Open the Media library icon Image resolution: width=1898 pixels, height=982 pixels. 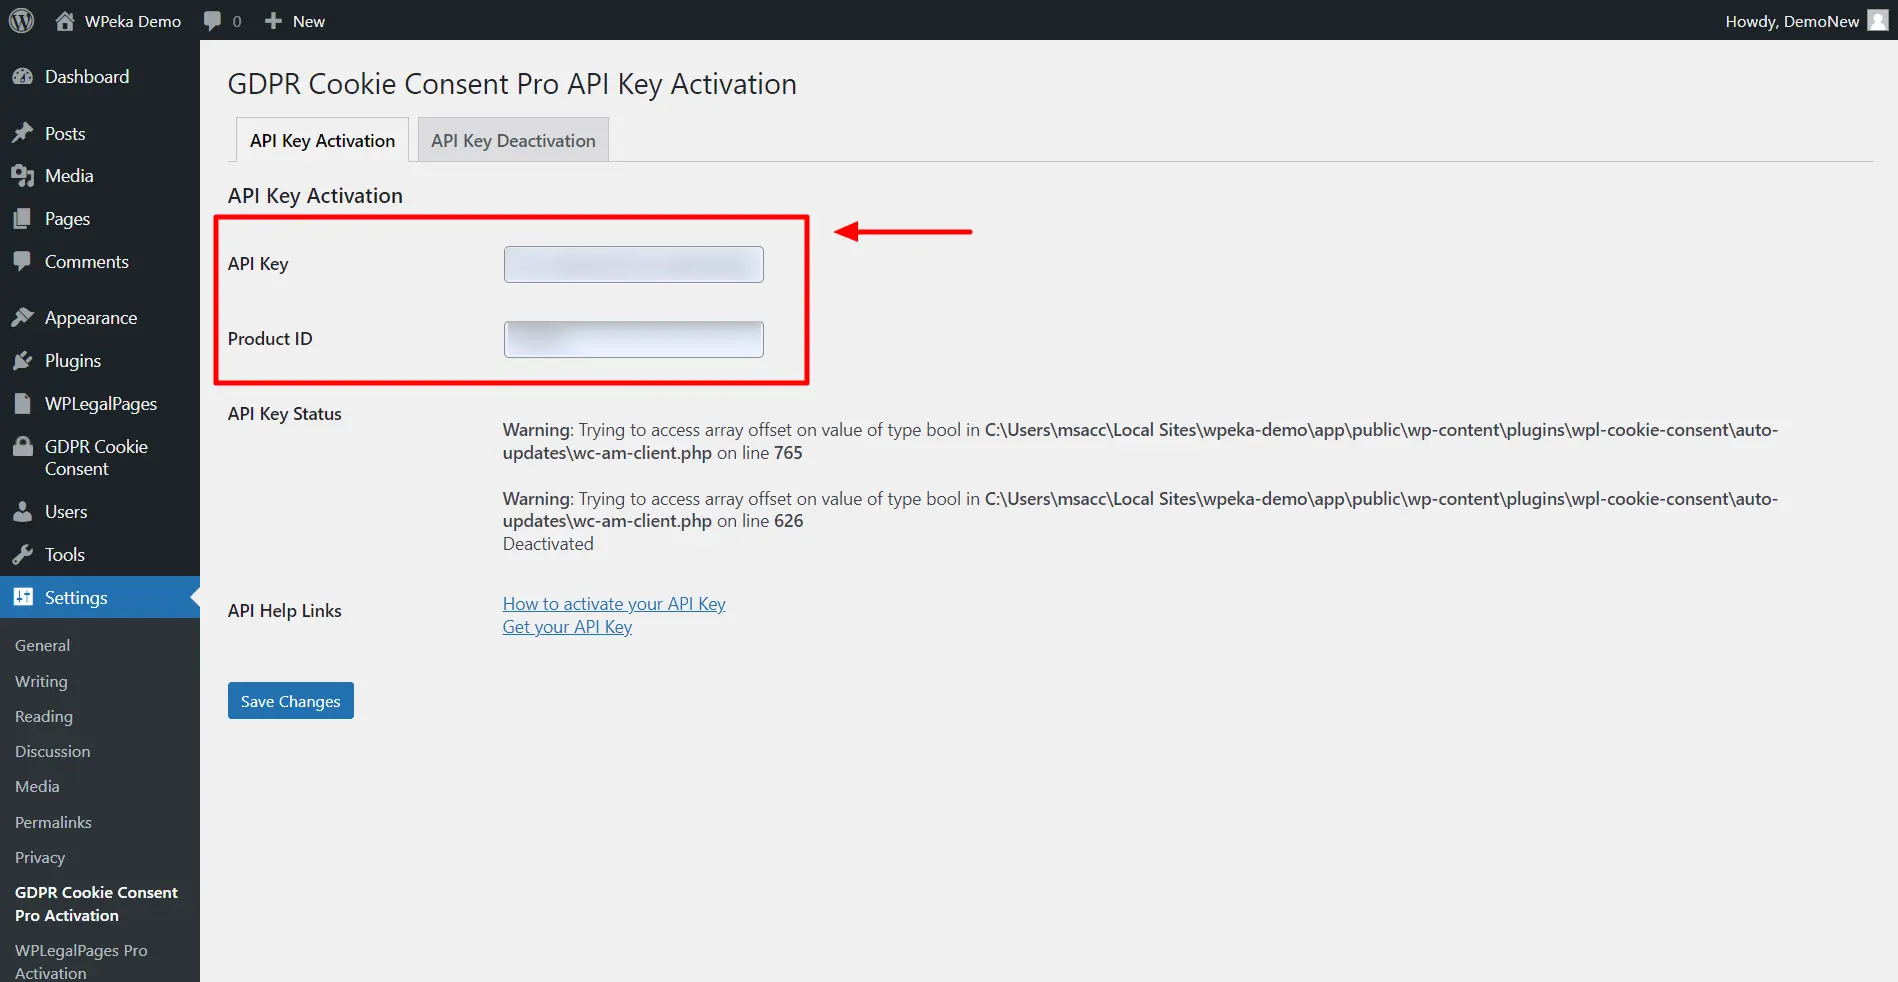click(24, 175)
